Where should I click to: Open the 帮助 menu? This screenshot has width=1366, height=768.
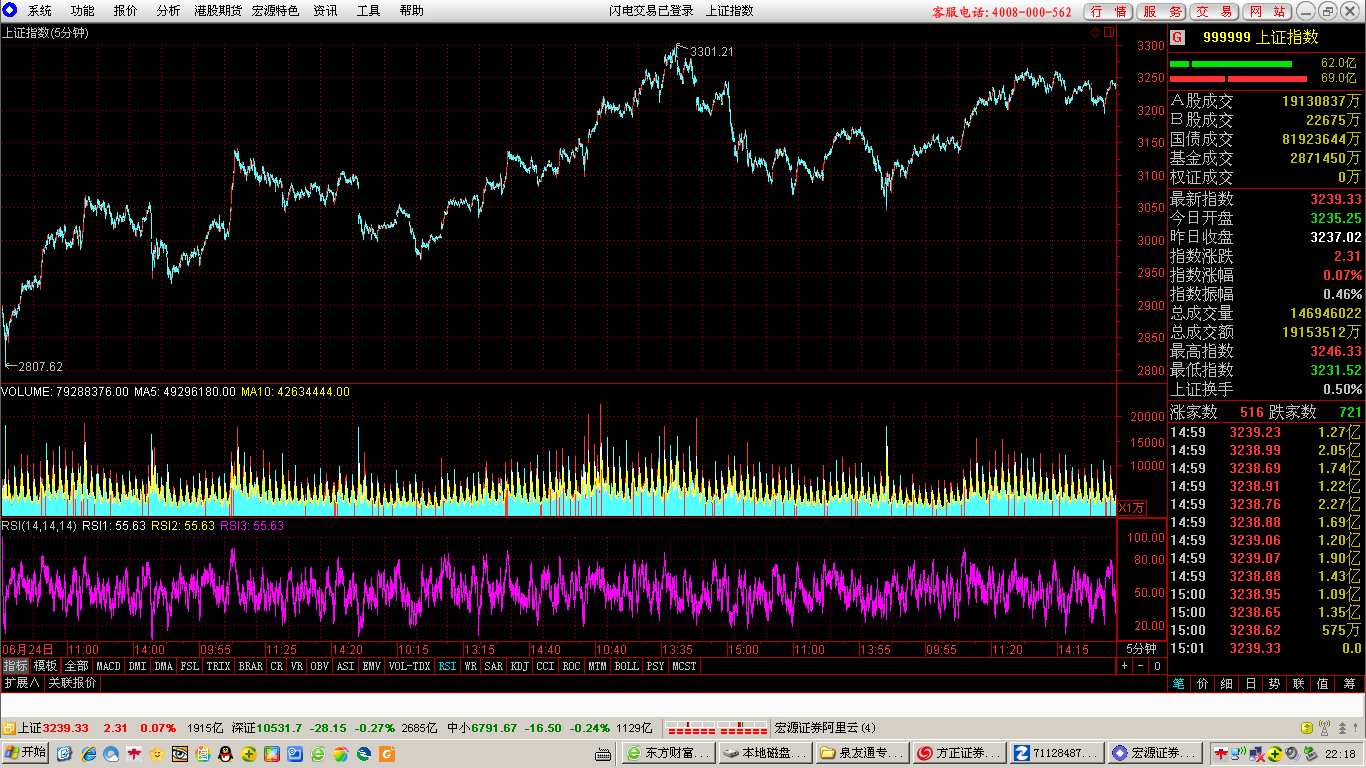(x=411, y=11)
